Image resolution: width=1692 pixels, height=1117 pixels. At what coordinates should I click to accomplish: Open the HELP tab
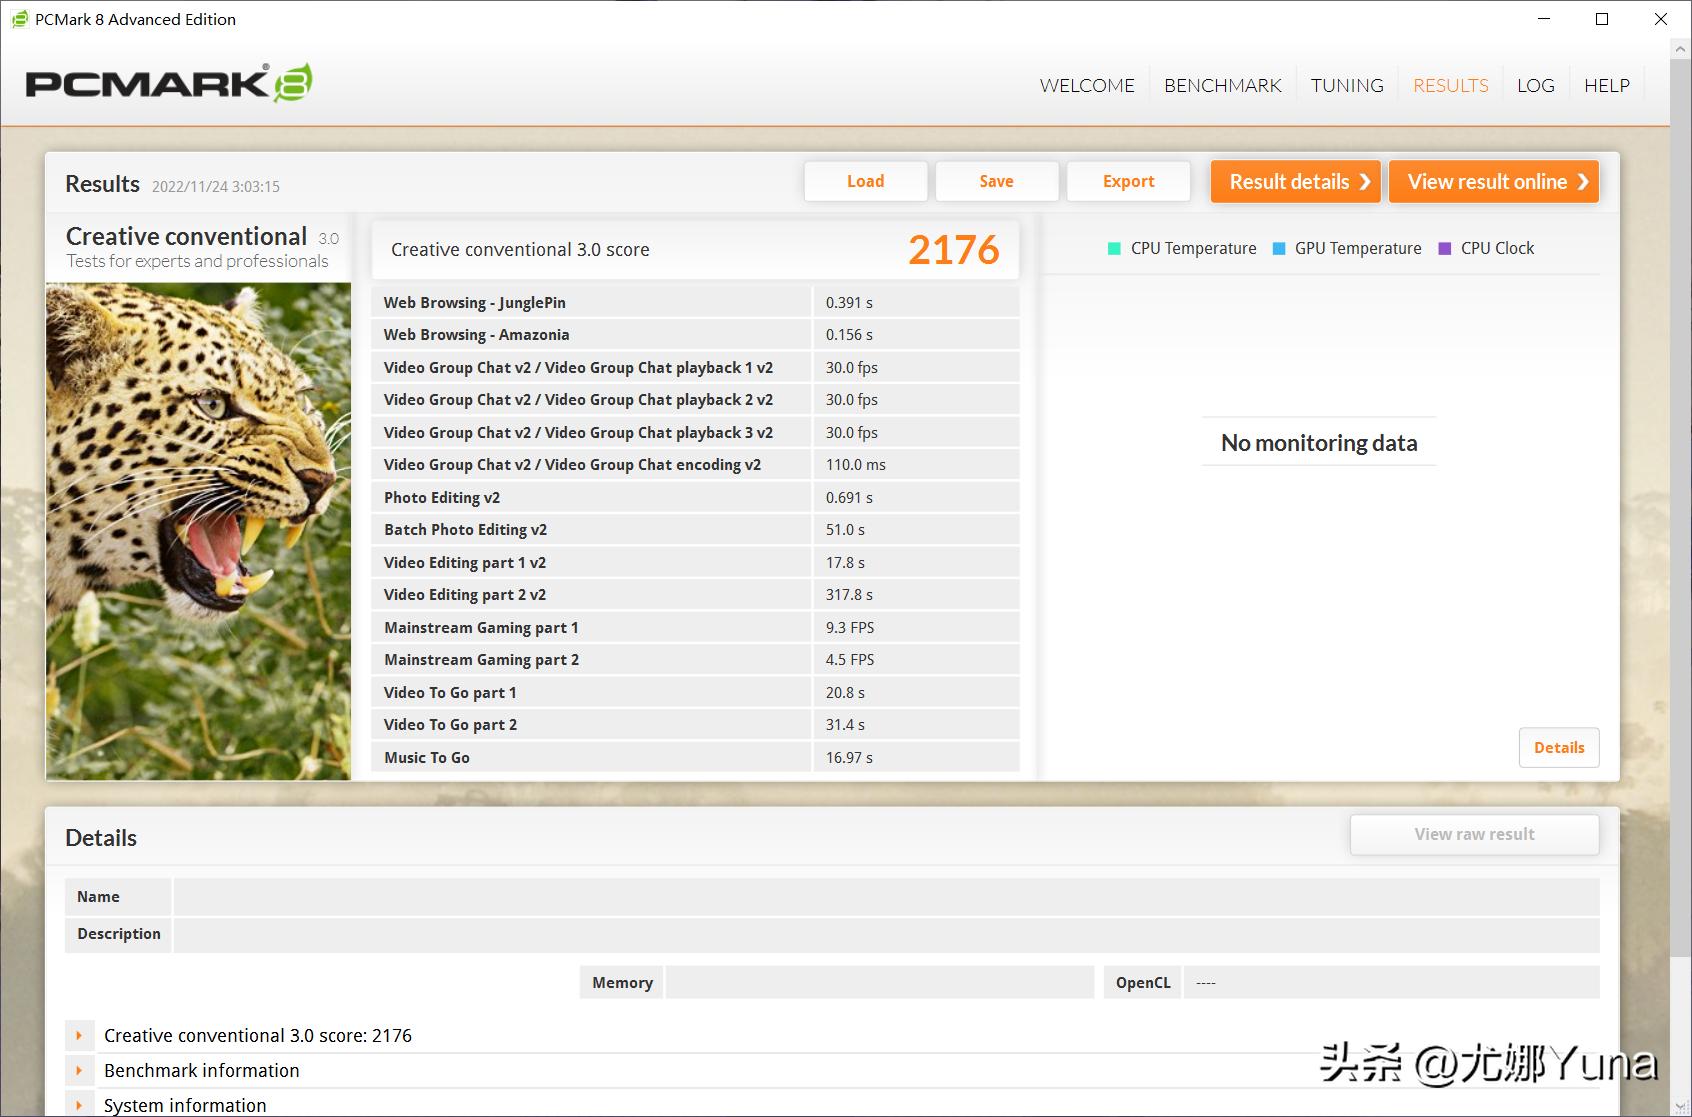tap(1607, 86)
